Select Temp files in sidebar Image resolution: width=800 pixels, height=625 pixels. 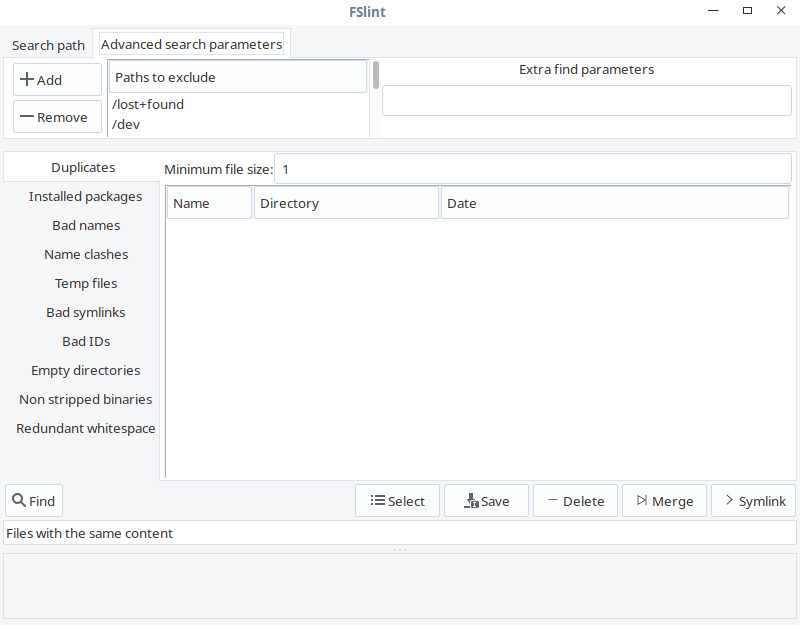86,284
